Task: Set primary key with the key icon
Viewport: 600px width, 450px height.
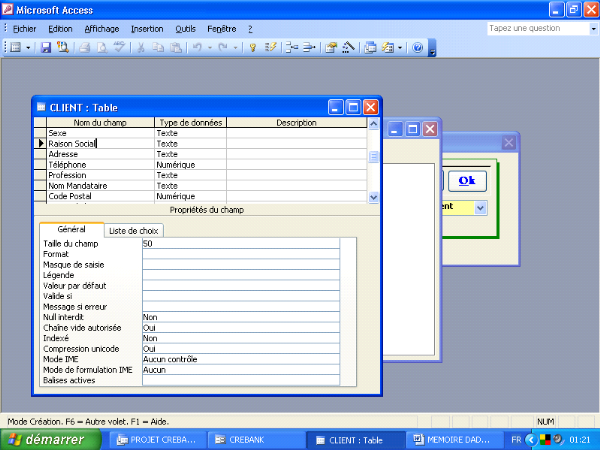Action: coord(253,47)
